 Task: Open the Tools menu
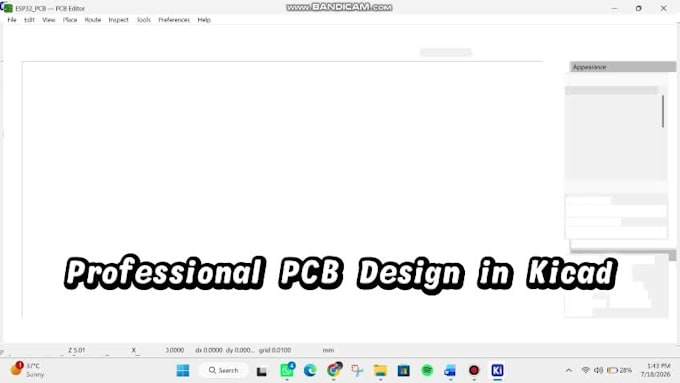point(144,20)
